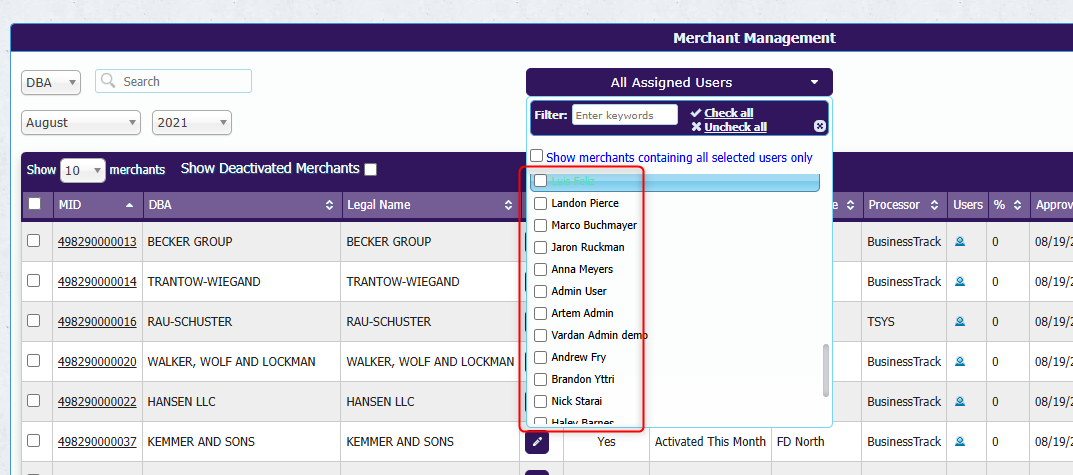Sort by DBA column arrows
Viewport: 1073px width, 475px height.
click(329, 205)
